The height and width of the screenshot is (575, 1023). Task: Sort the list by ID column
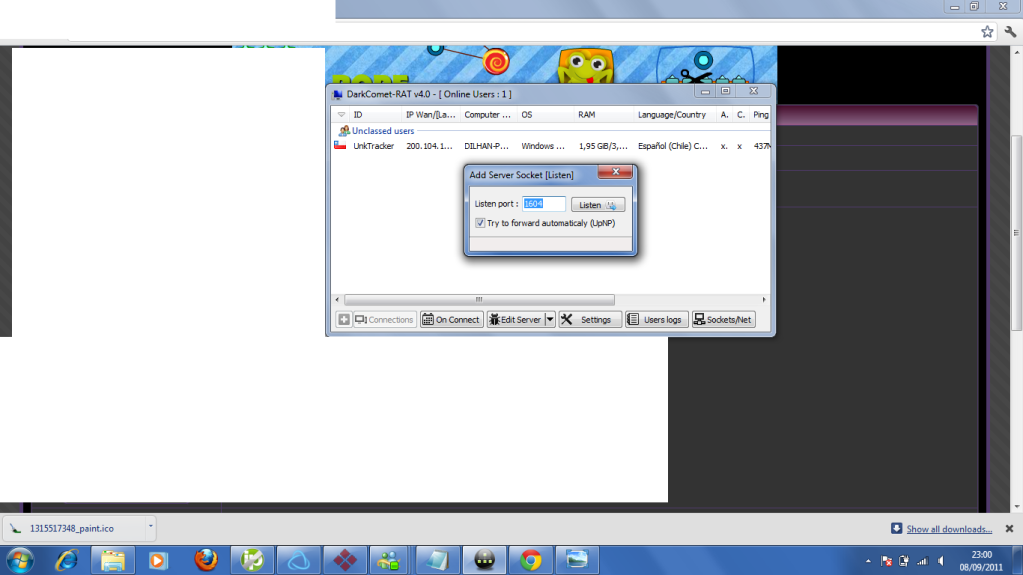click(376, 115)
